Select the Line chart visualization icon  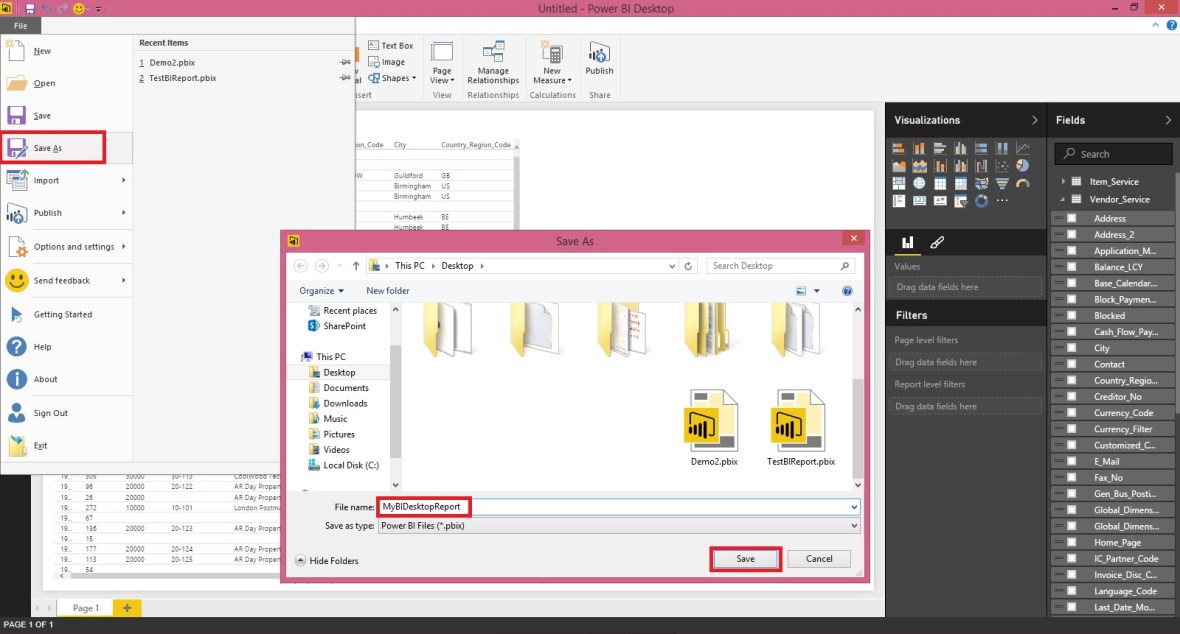[x=1023, y=148]
